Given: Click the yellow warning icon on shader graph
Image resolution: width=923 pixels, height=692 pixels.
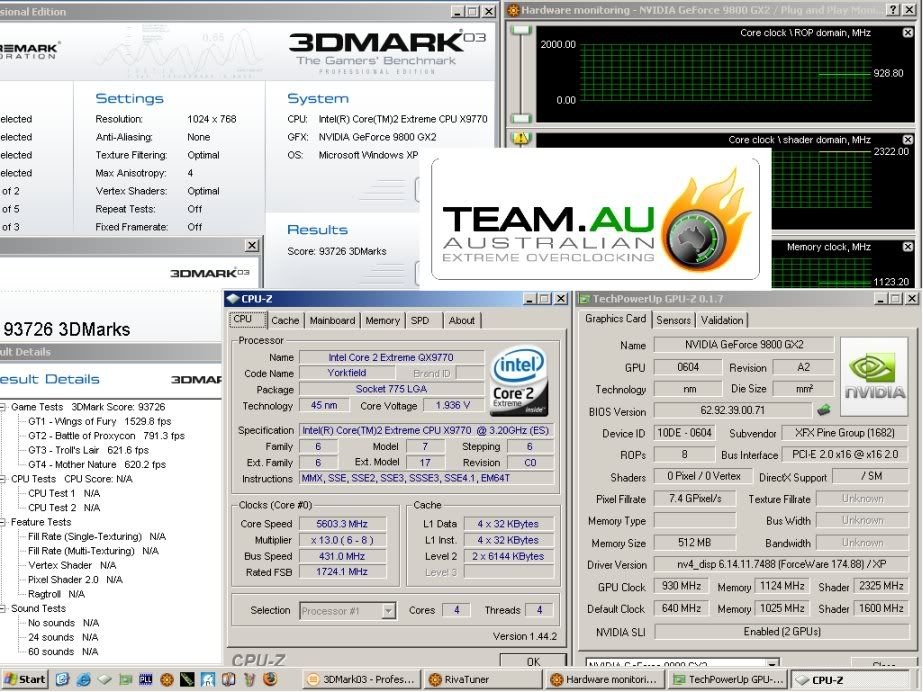Looking at the screenshot, I should 519,138.
